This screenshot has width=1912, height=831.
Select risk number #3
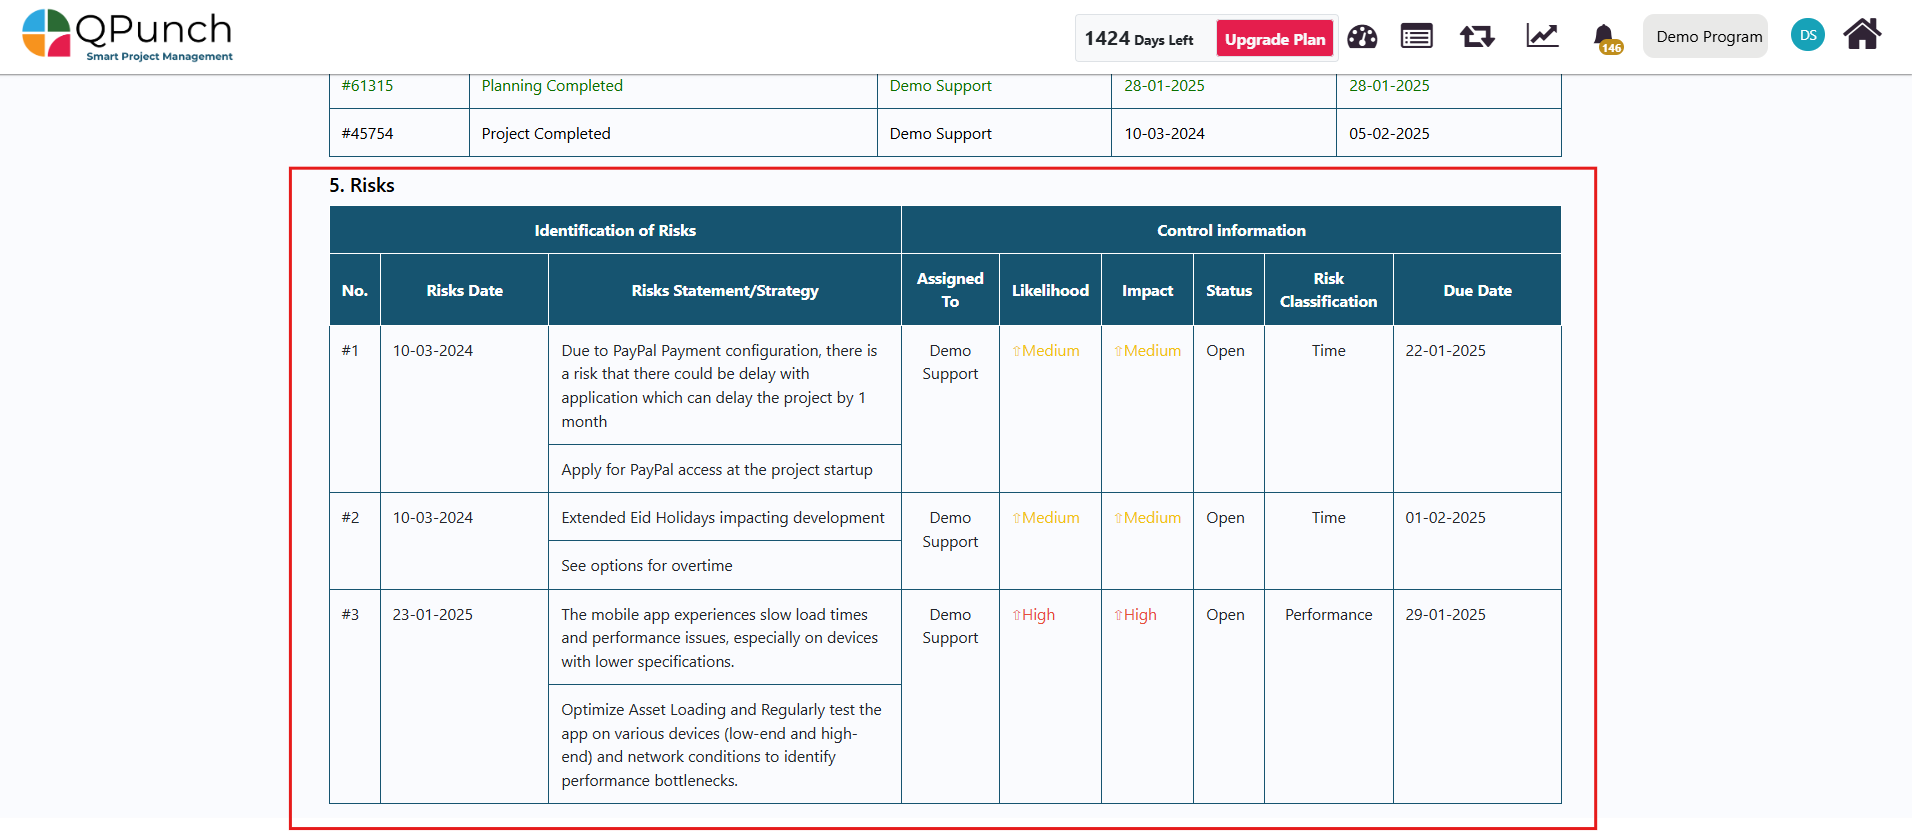pyautogui.click(x=350, y=615)
